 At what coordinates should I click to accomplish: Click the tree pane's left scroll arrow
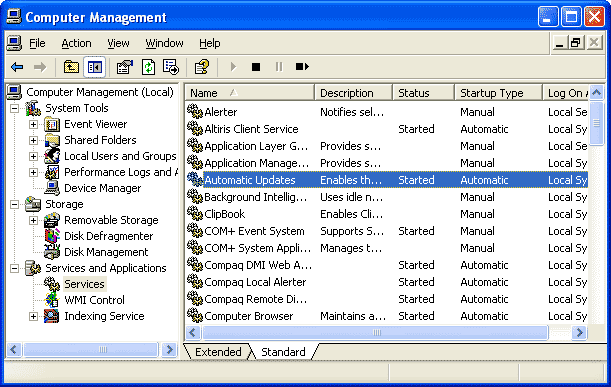click(x=14, y=349)
